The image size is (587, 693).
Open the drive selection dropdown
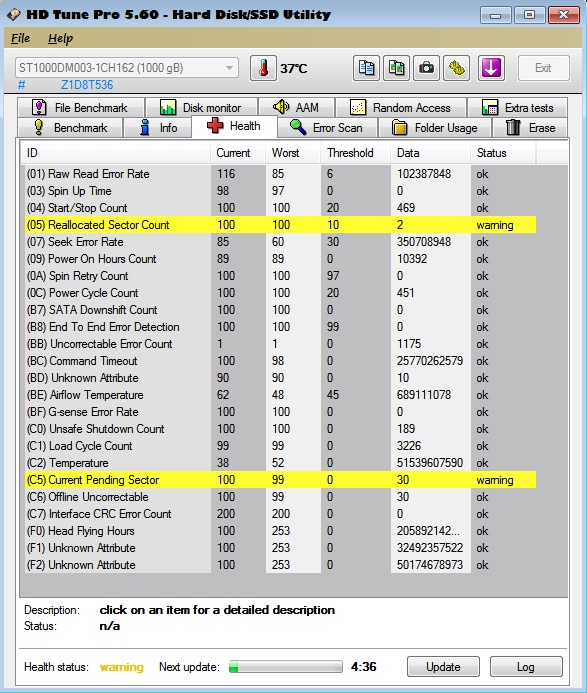coord(127,68)
